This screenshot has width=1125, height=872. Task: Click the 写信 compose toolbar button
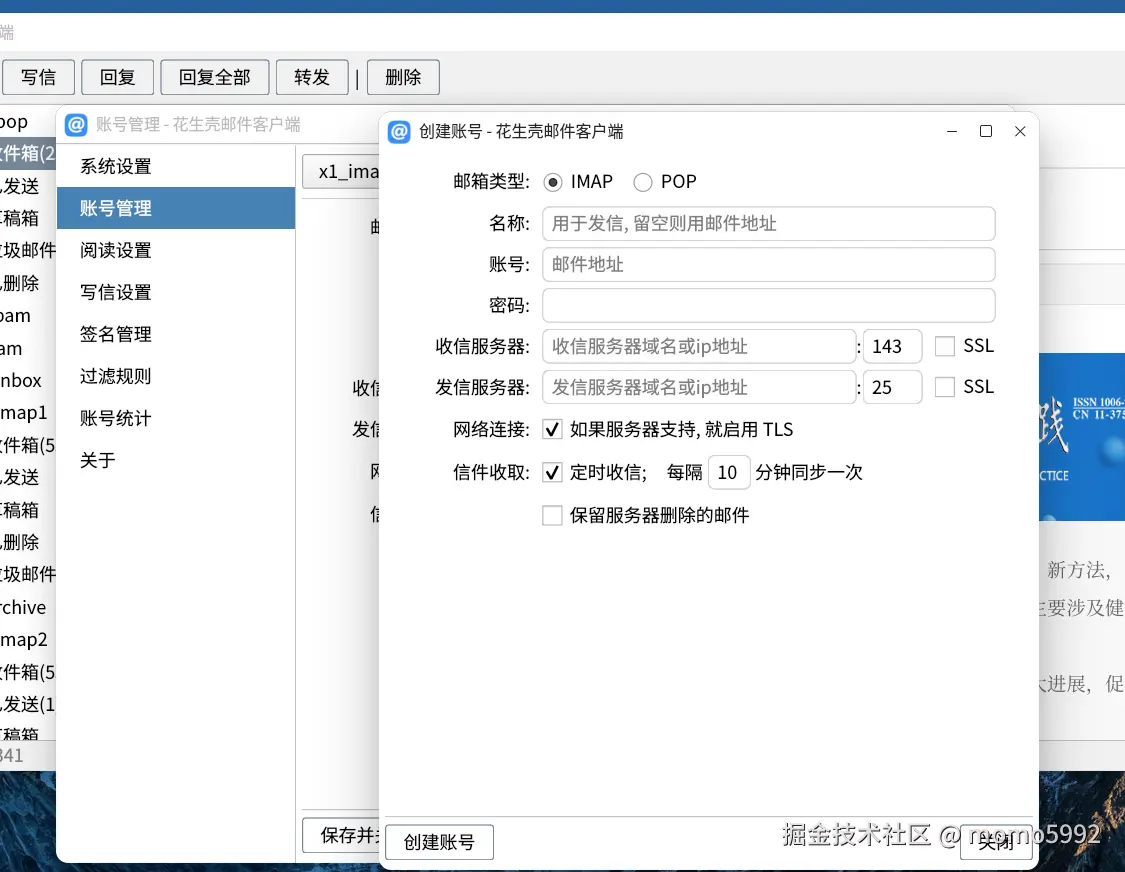click(x=38, y=77)
